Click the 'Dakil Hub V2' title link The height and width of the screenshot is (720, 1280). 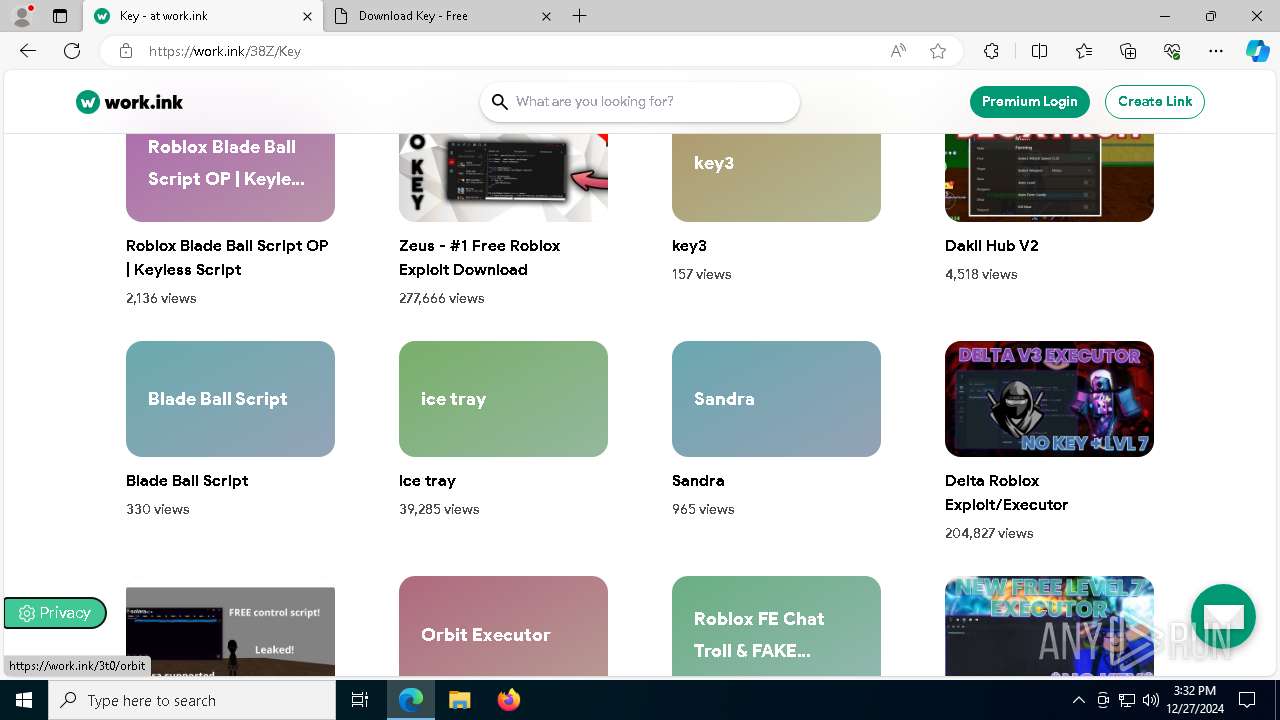pyautogui.click(x=993, y=246)
